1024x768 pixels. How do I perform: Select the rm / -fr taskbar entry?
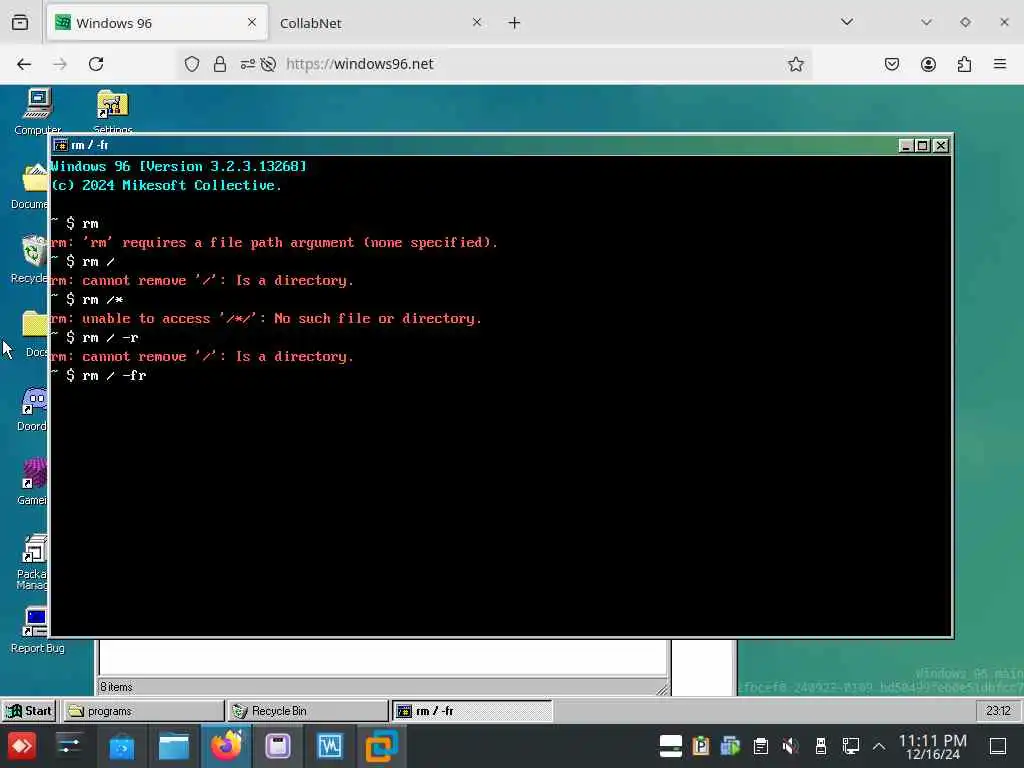472,711
